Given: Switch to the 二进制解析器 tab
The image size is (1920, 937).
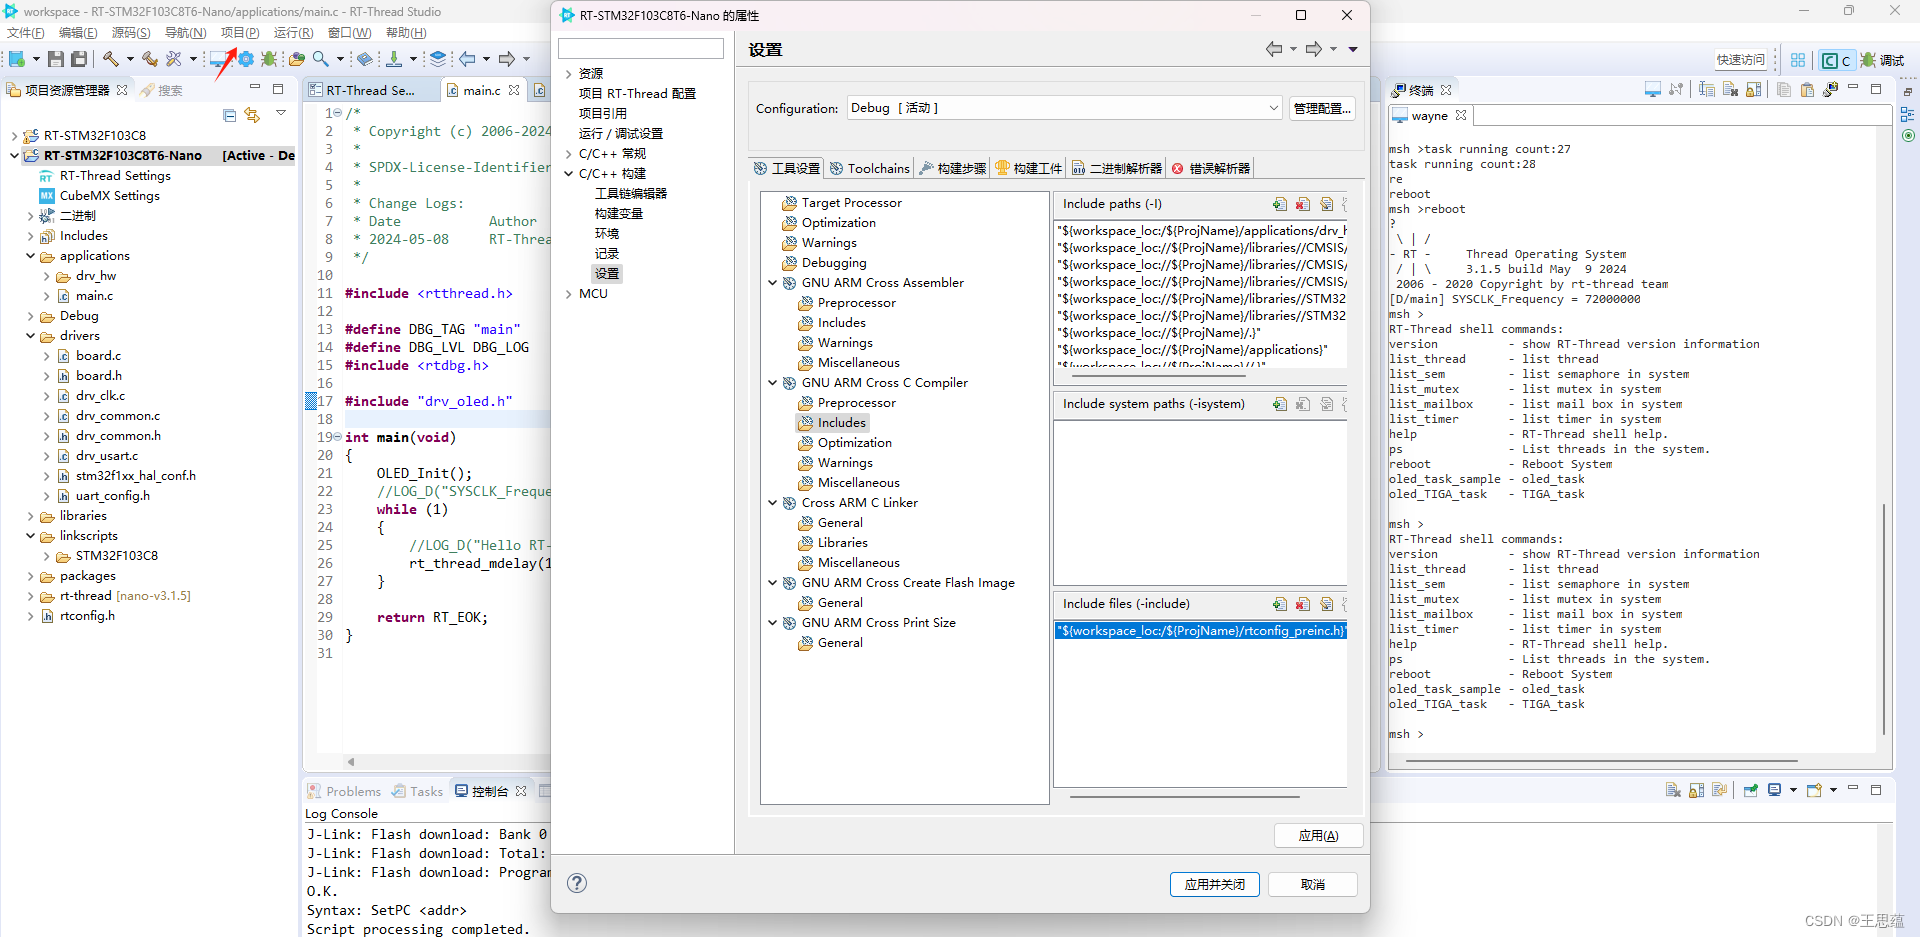Looking at the screenshot, I should pyautogui.click(x=1116, y=168).
